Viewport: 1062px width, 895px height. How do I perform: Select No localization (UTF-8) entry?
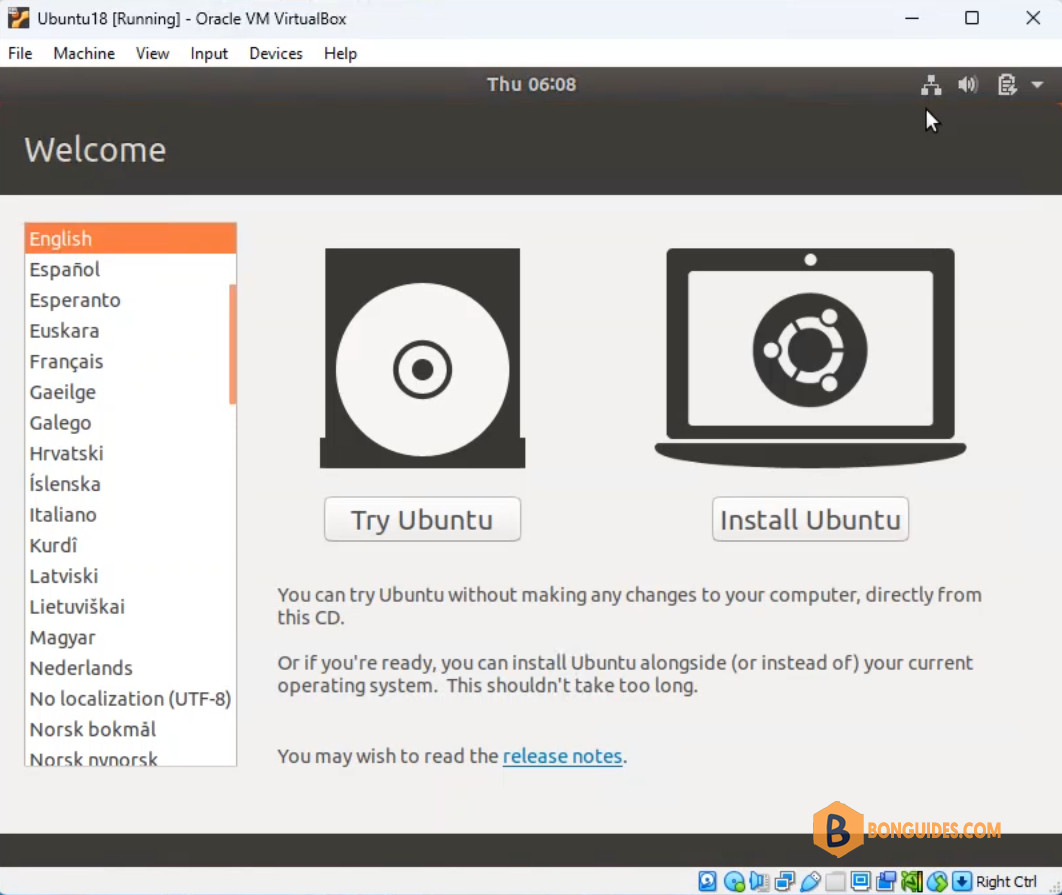131,699
